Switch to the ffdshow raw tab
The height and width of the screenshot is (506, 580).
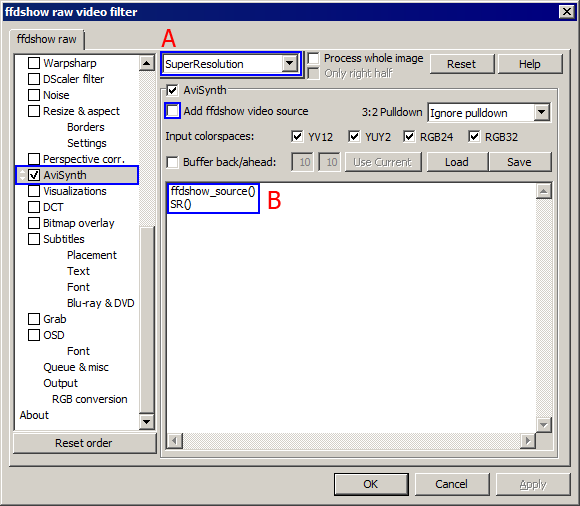(x=47, y=39)
